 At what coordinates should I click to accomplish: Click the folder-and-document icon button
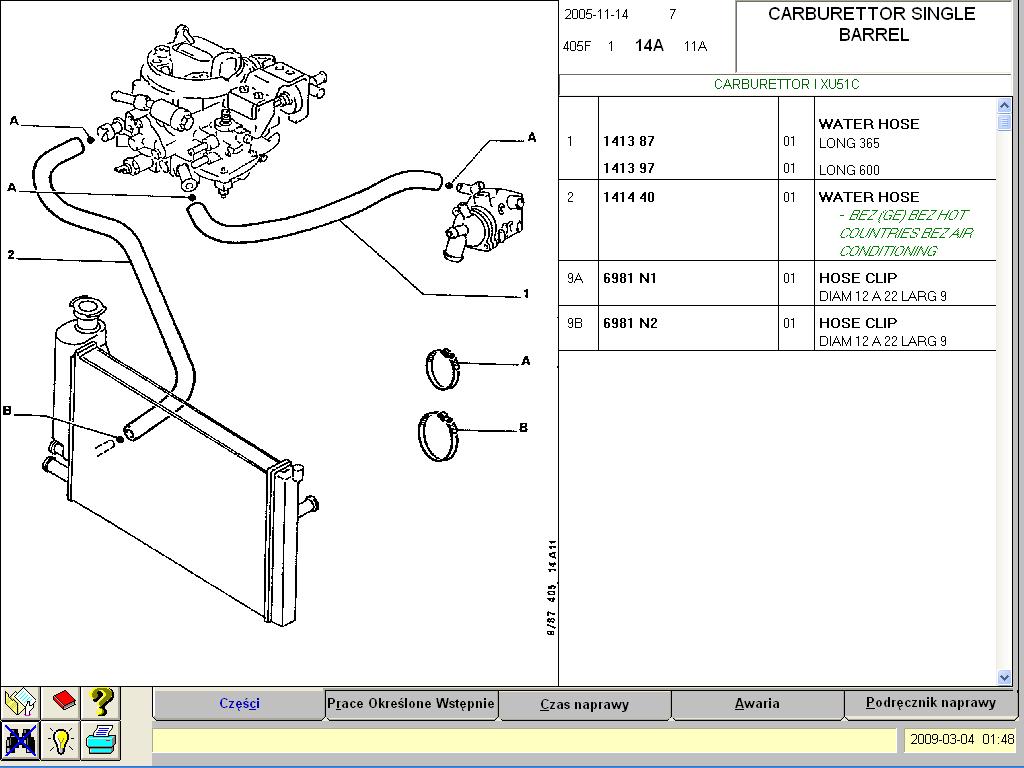point(20,702)
